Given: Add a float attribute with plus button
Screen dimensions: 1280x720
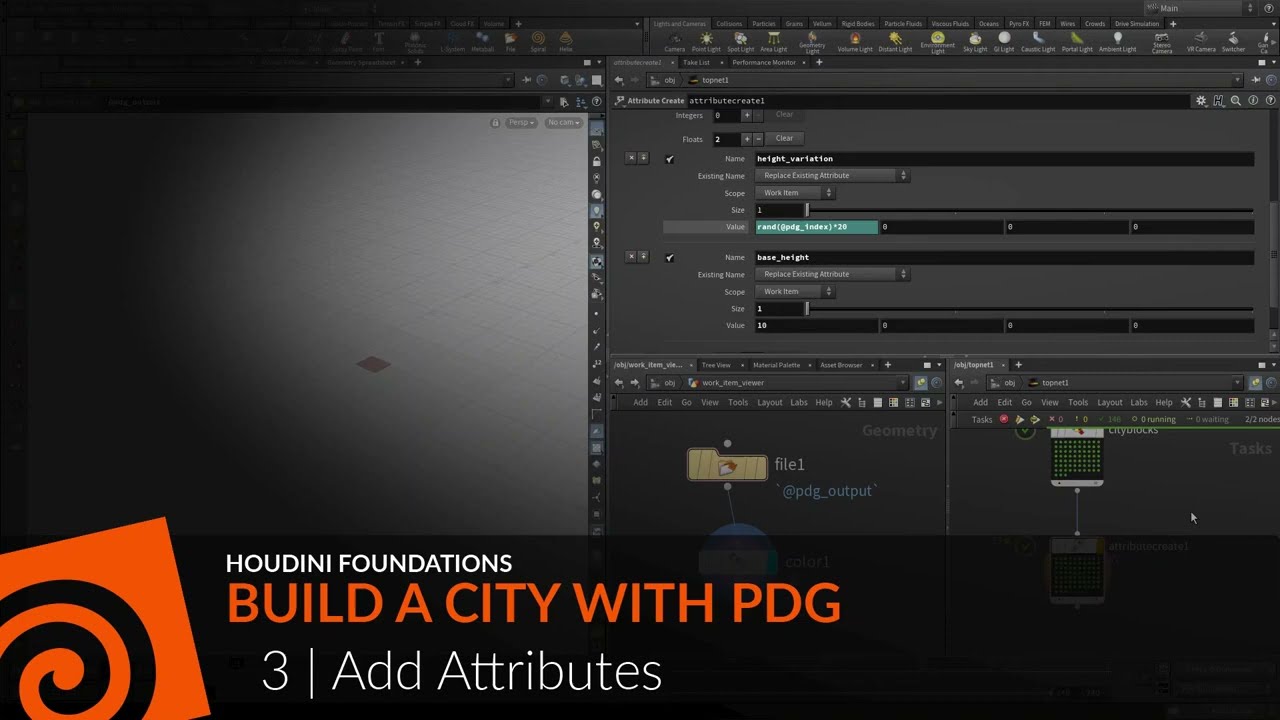Looking at the screenshot, I should click(x=746, y=139).
